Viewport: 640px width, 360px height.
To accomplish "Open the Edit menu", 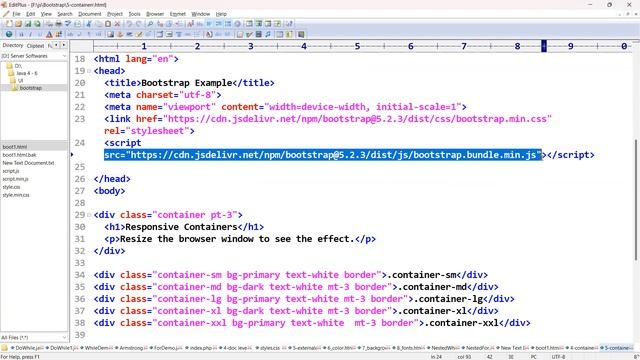I will [x=31, y=14].
